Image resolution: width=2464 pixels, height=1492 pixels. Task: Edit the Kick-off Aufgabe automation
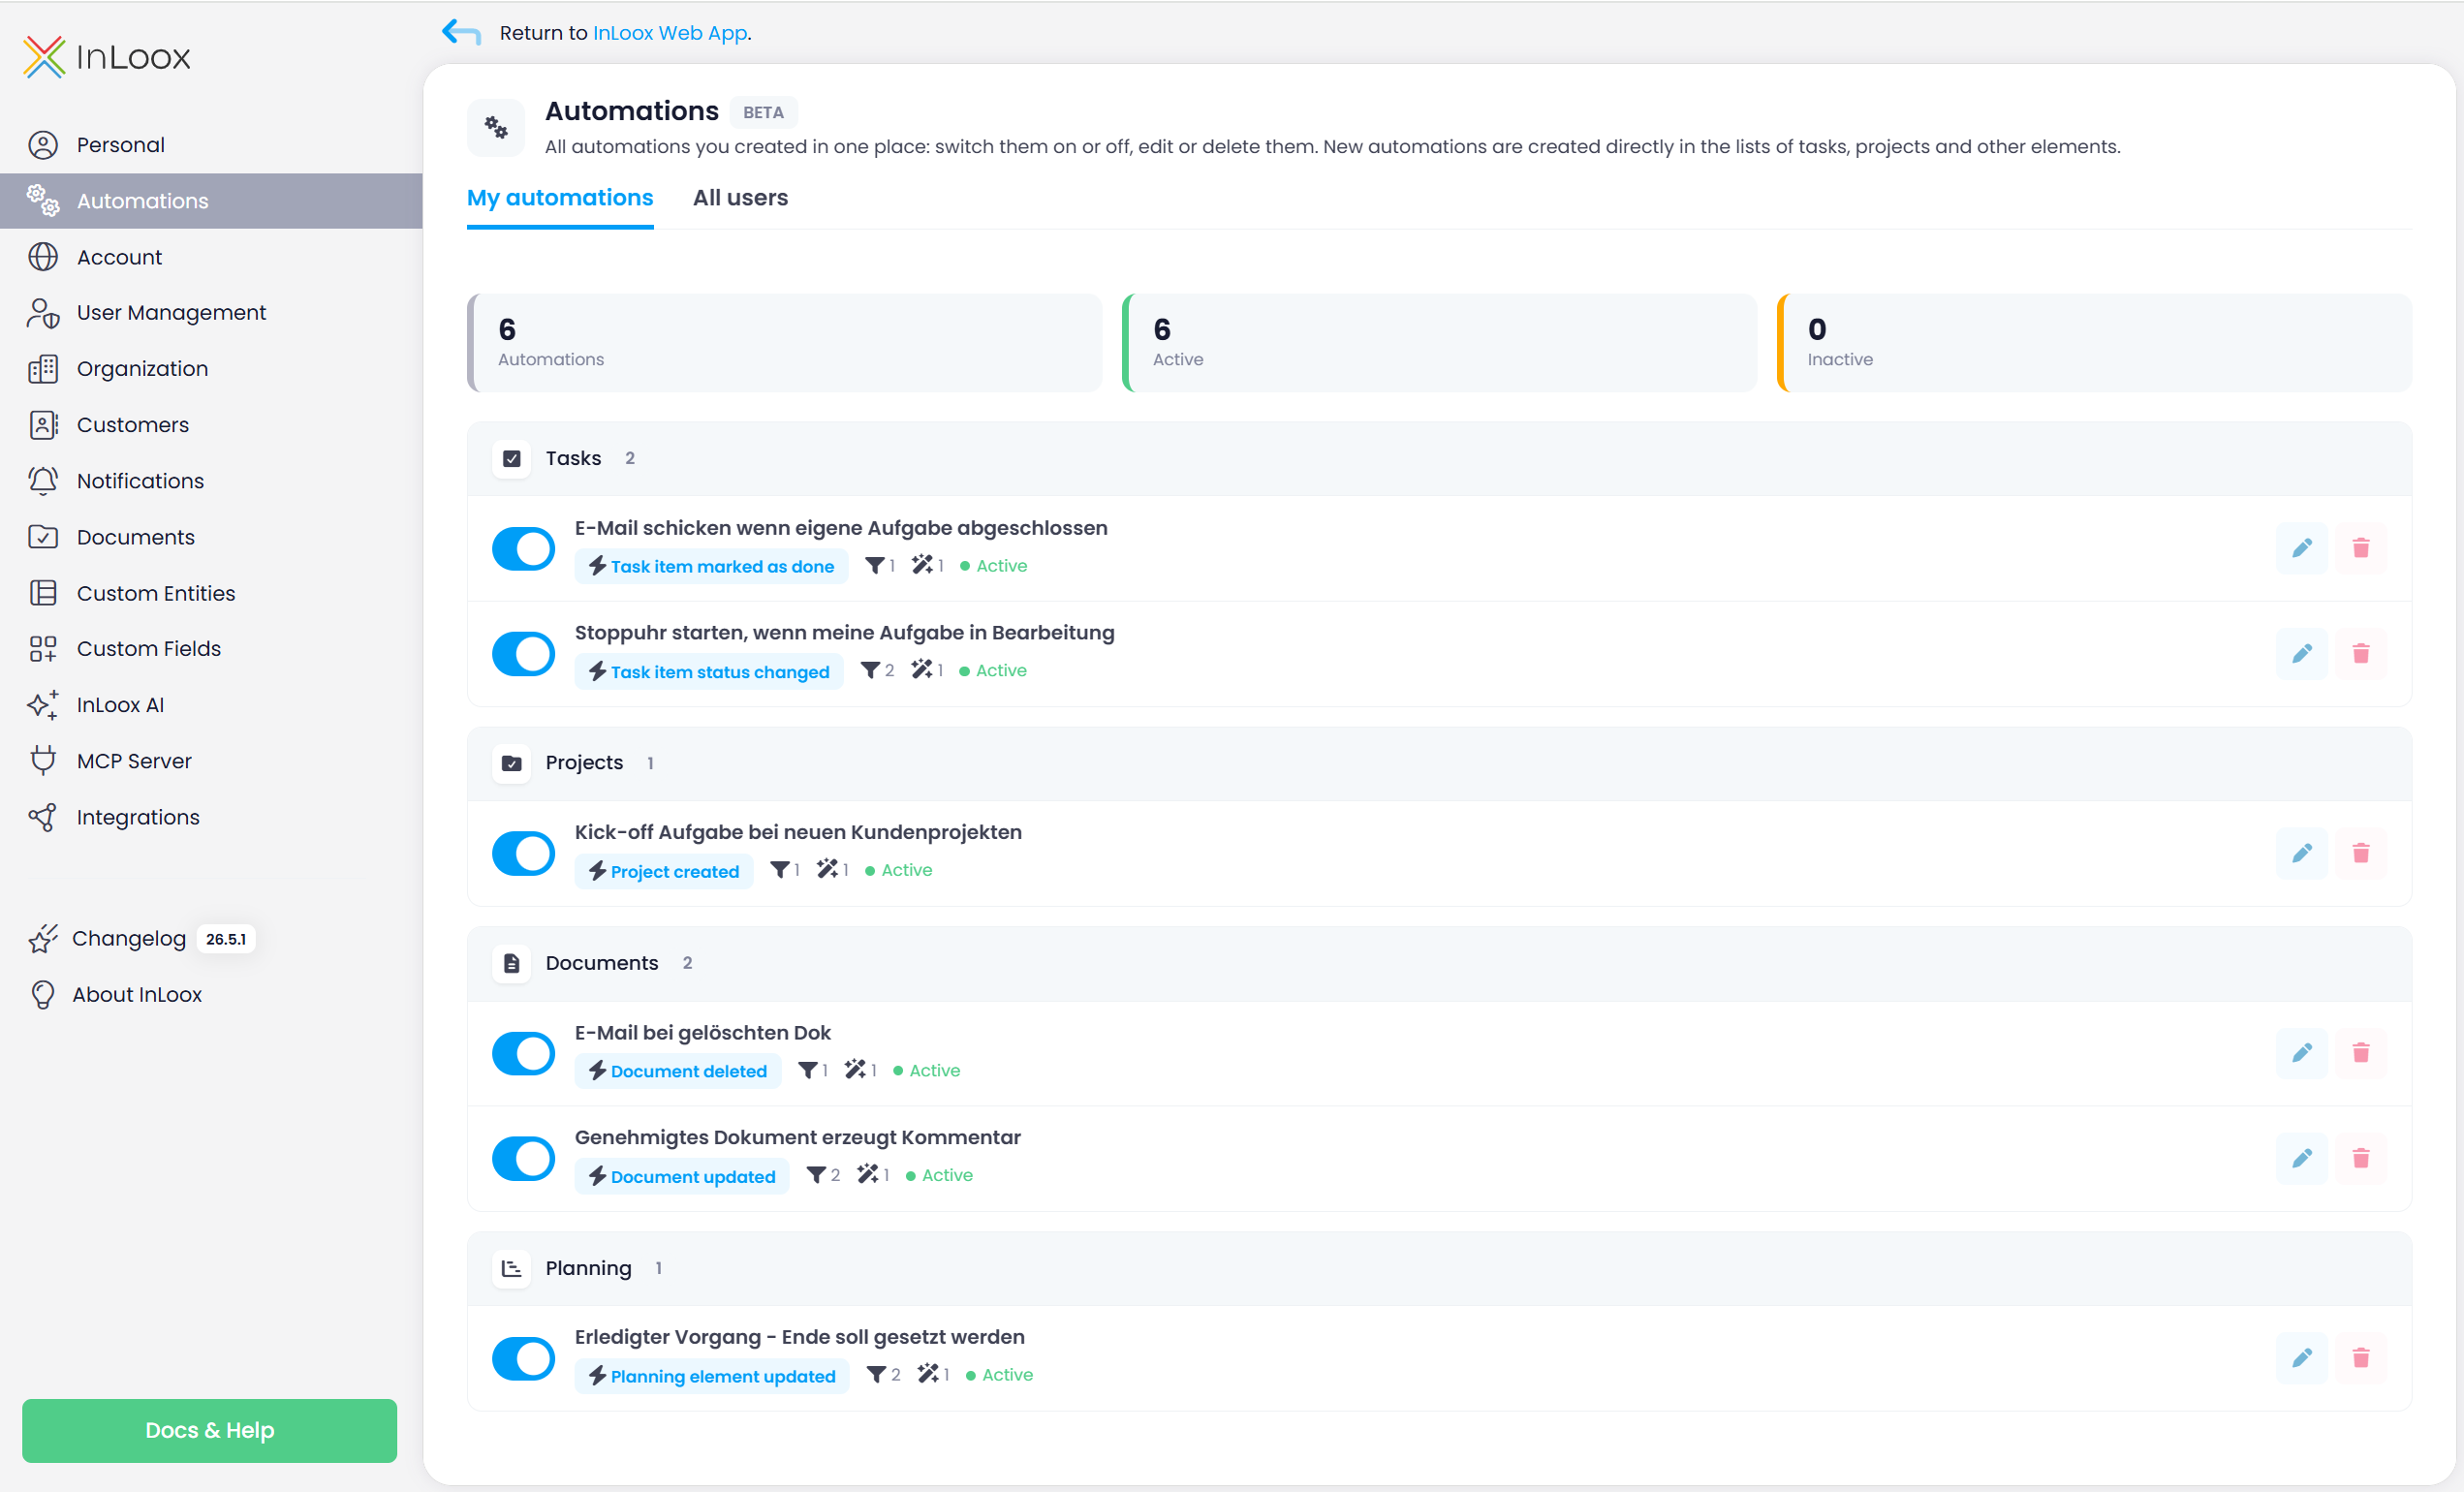[x=2302, y=853]
